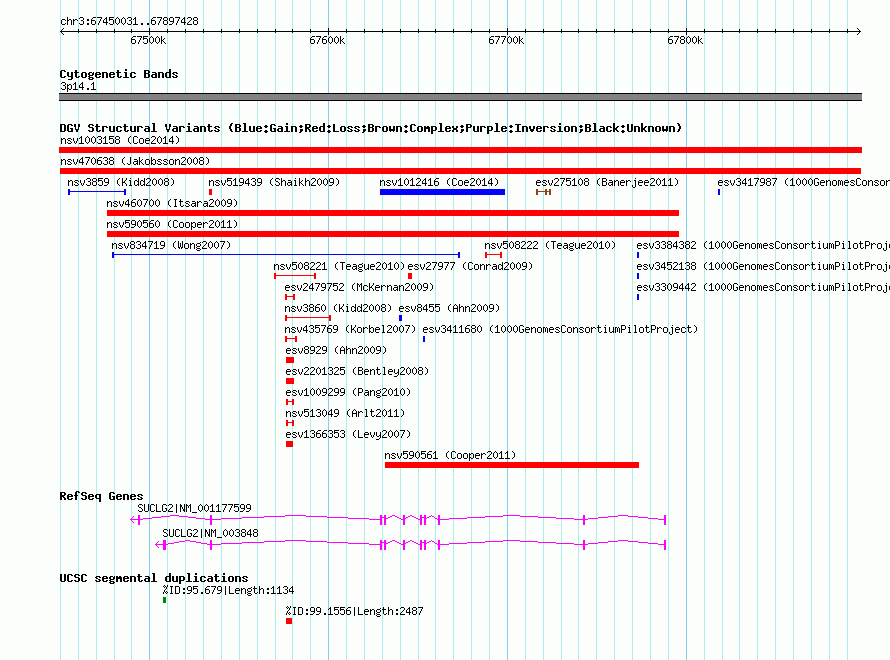The image size is (890, 660).
Task: Open the esv3309442 variant label
Action: (763, 287)
